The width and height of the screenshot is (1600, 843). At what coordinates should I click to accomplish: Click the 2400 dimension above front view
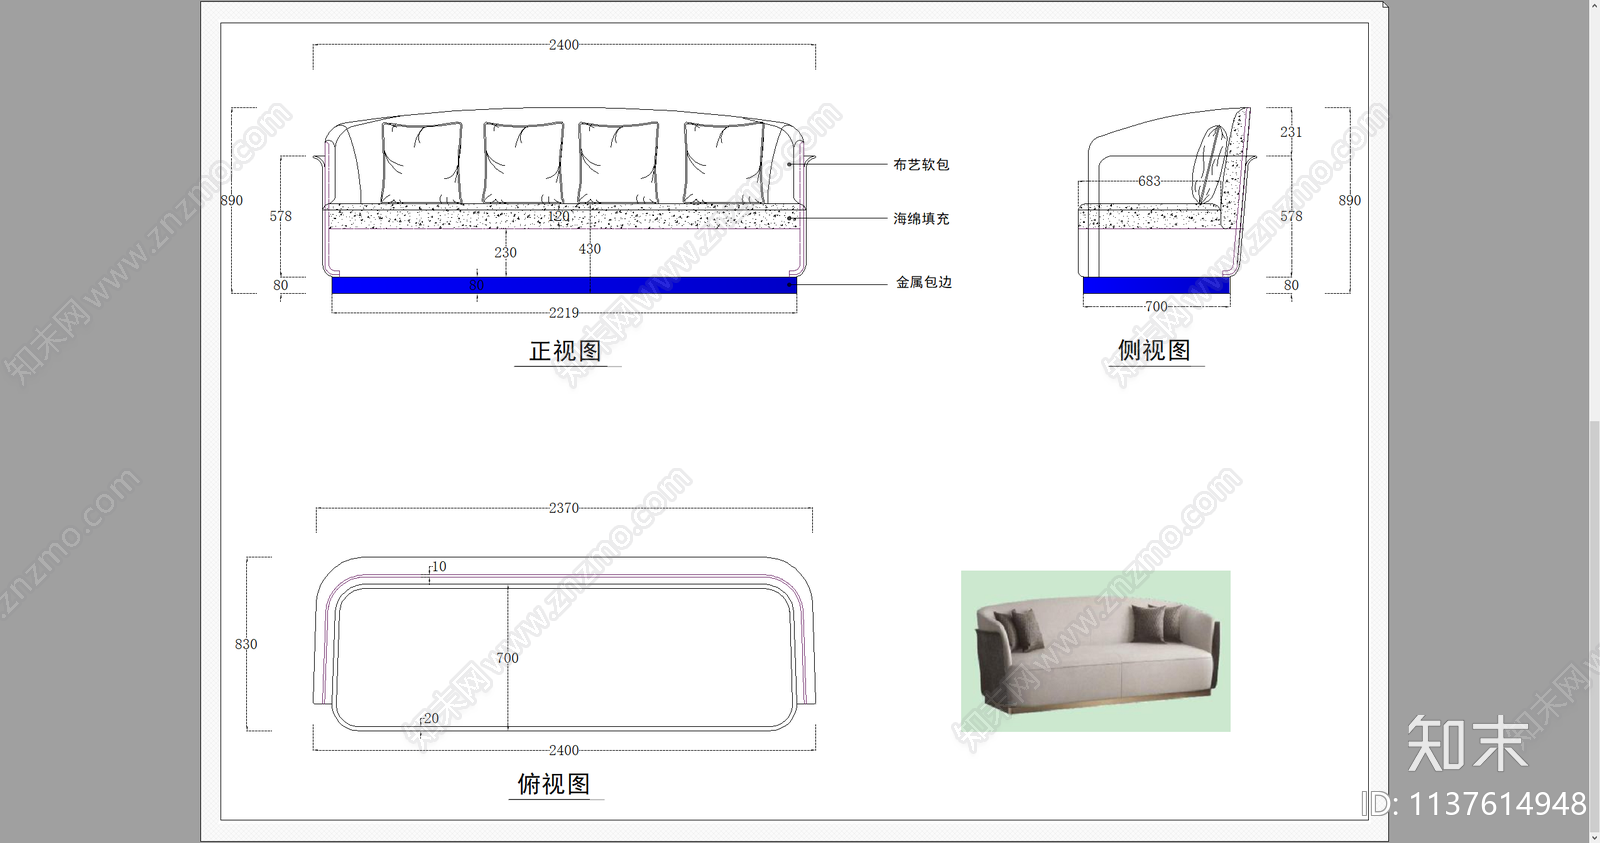(564, 45)
